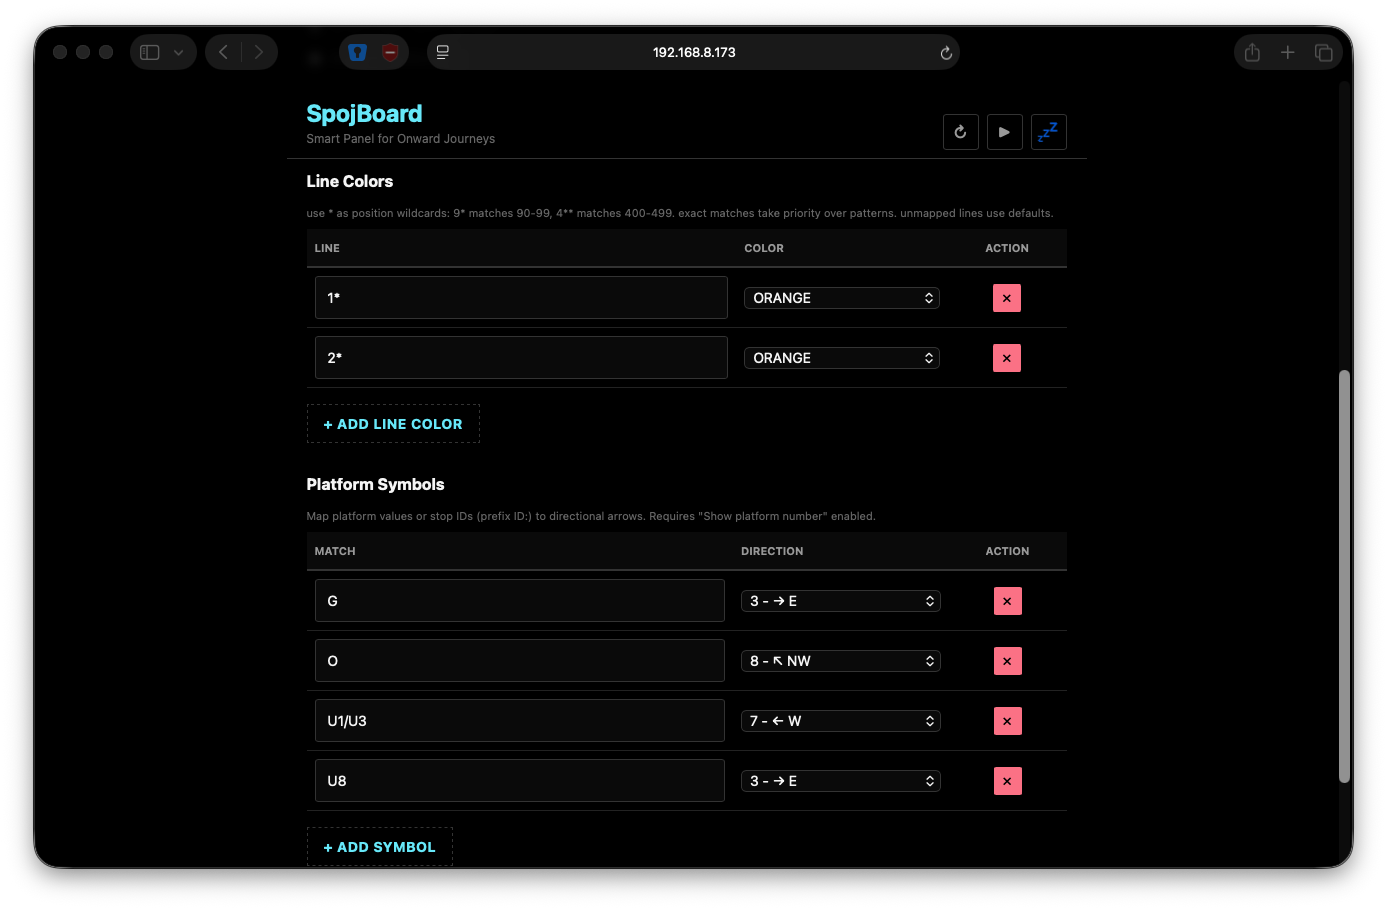Click the Add Symbol button
The height and width of the screenshot is (910, 1387).
[x=379, y=847]
